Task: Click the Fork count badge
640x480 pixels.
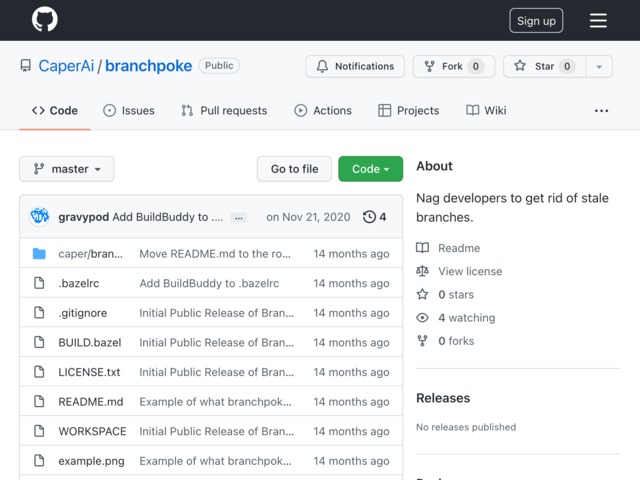Action: click(x=476, y=66)
